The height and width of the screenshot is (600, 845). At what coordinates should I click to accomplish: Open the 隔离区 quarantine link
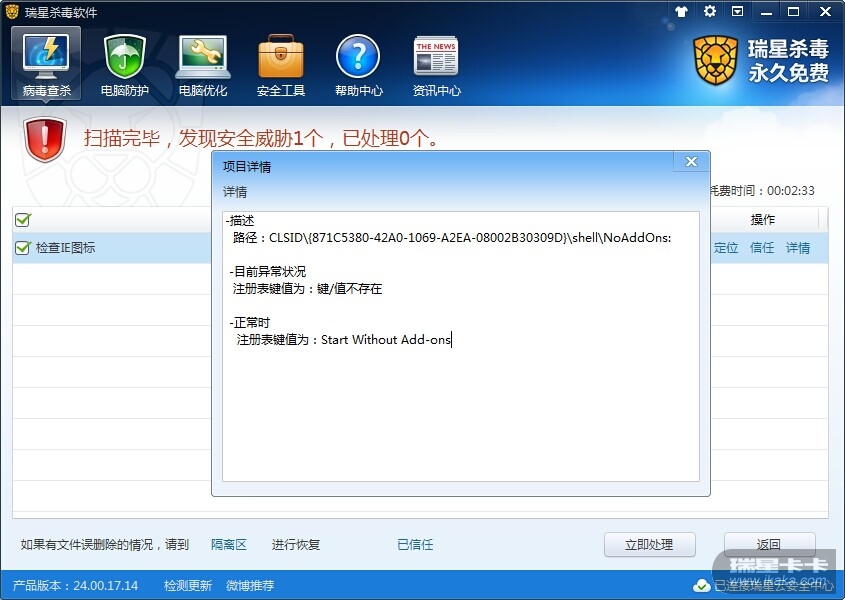(228, 544)
